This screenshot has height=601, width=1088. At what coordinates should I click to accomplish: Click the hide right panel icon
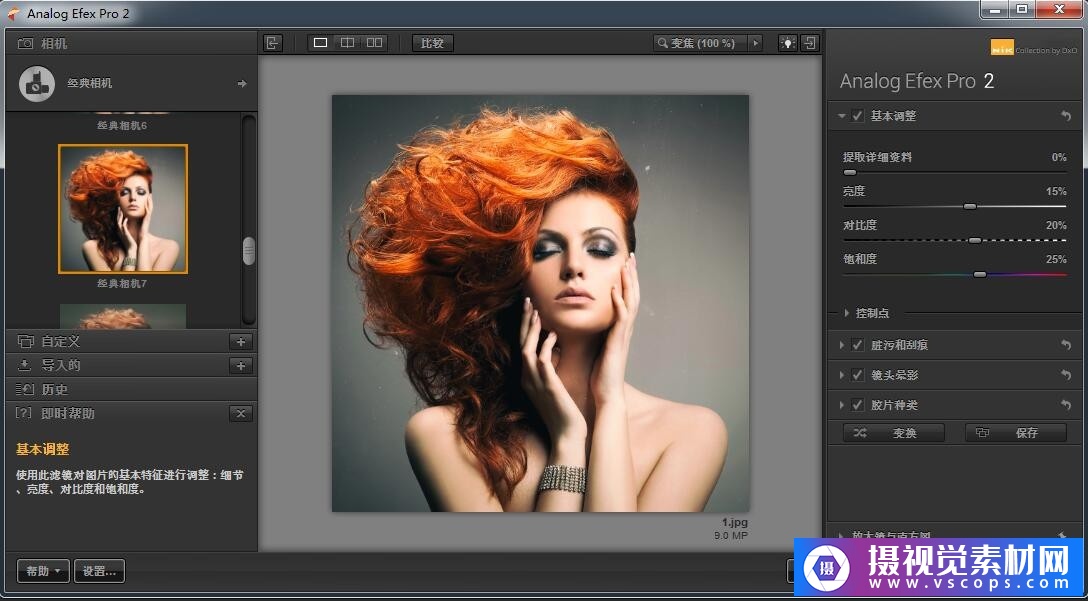pos(810,43)
